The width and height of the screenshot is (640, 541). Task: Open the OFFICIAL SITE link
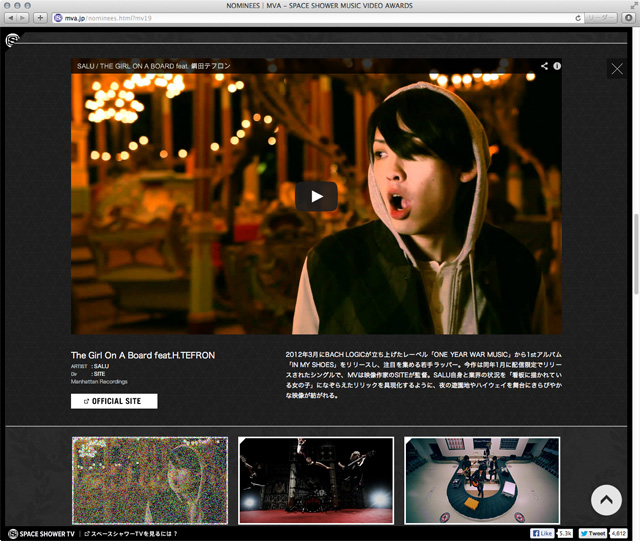click(x=114, y=401)
